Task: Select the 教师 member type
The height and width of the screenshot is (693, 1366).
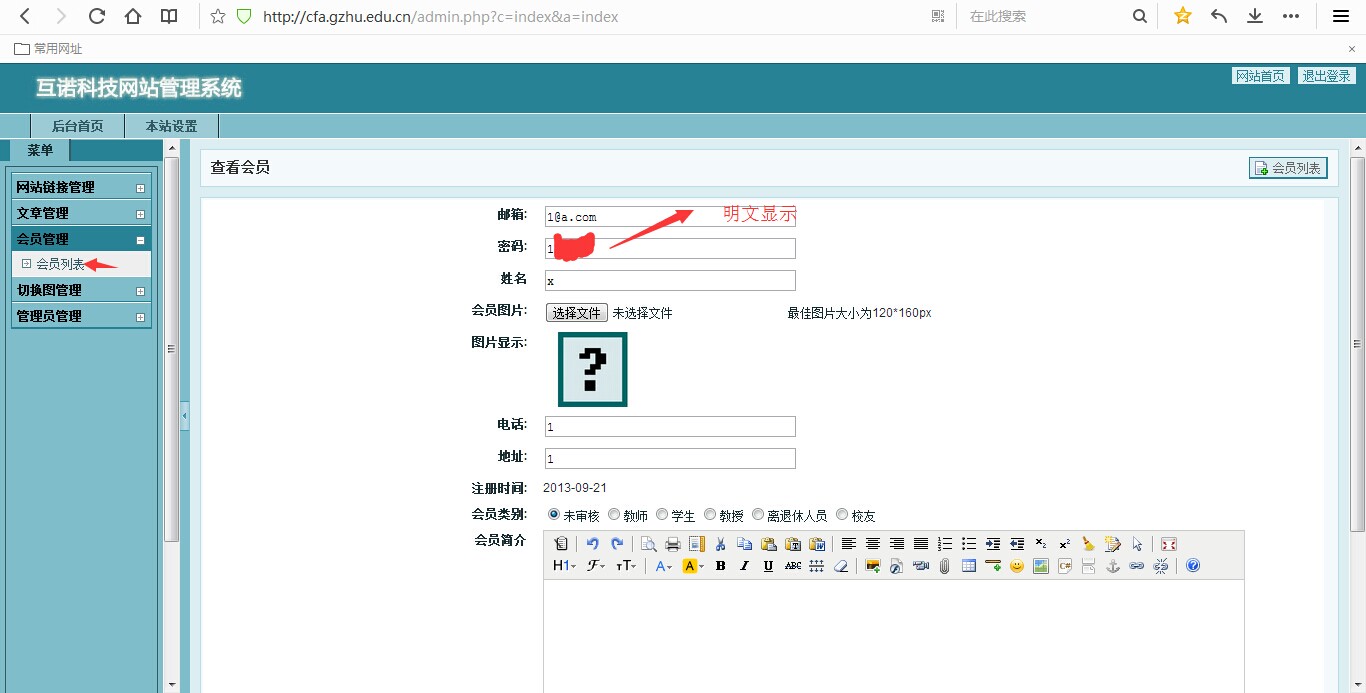Action: click(x=614, y=515)
